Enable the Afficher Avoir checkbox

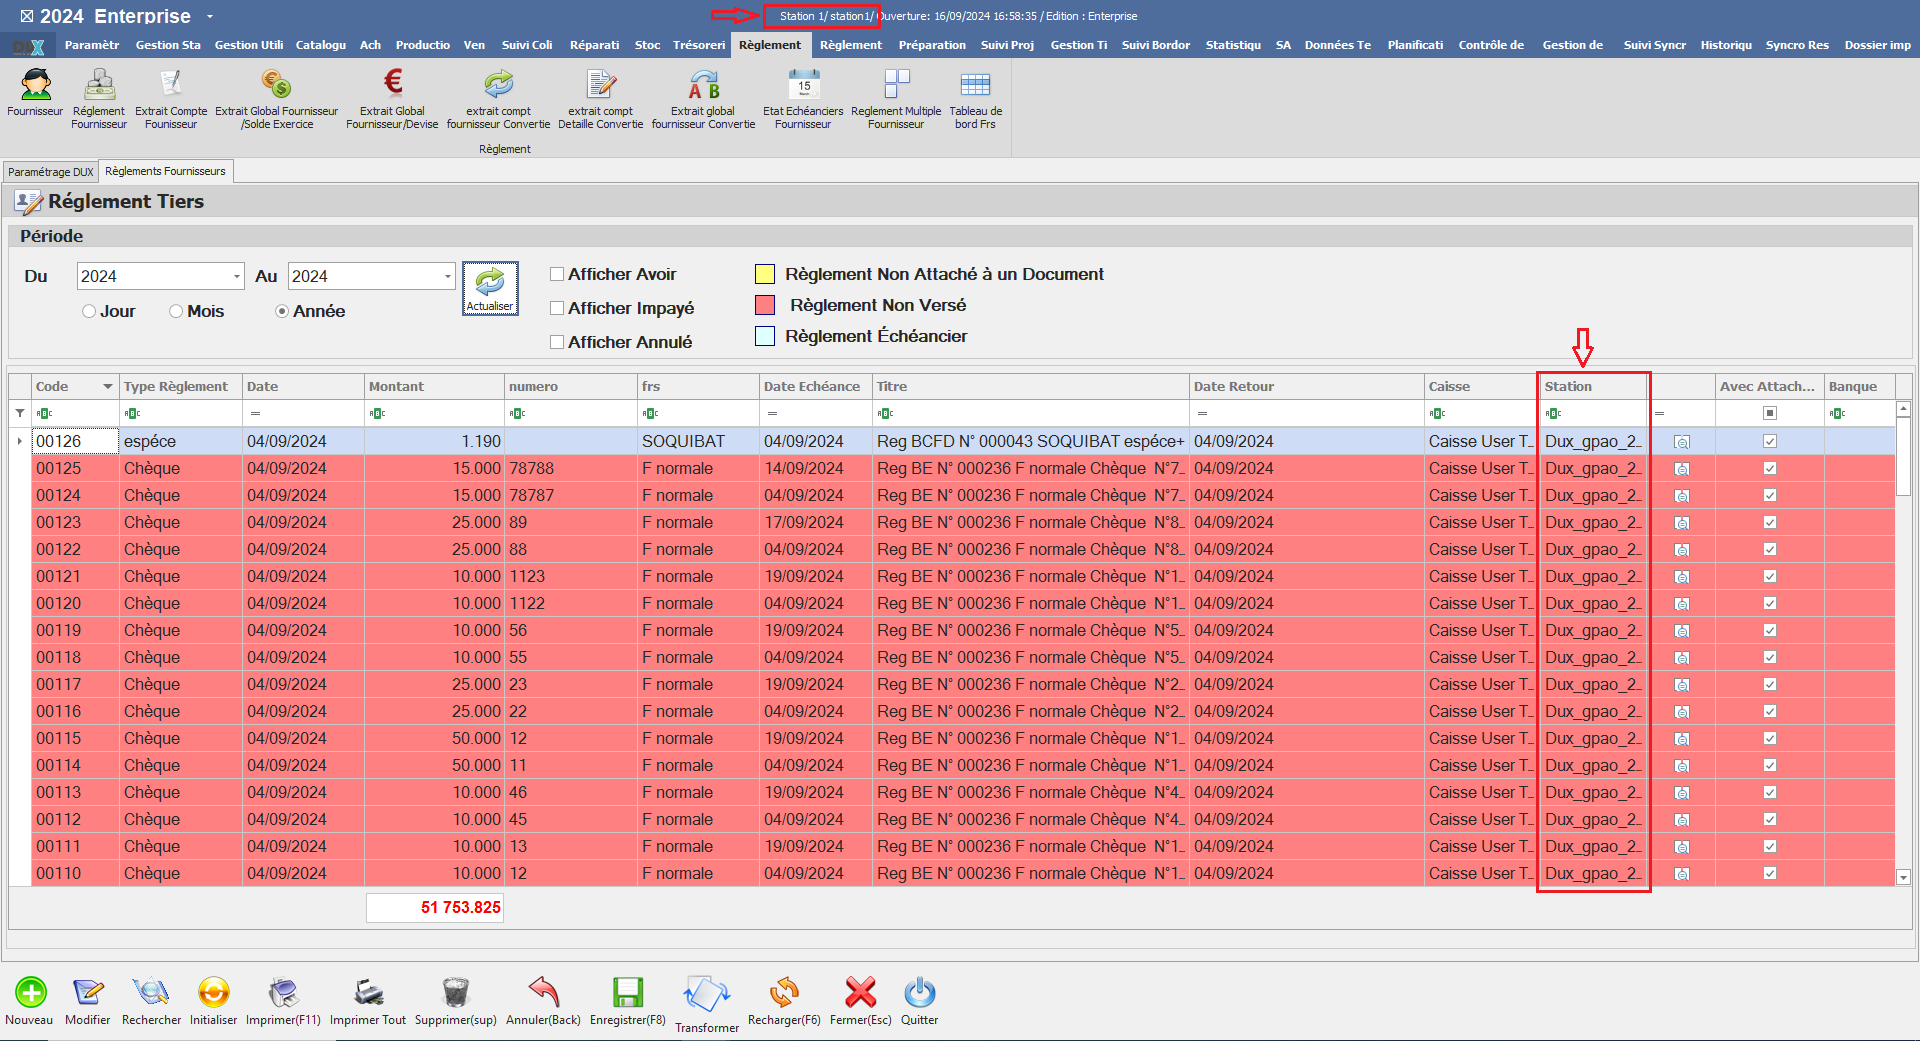pyautogui.click(x=557, y=274)
